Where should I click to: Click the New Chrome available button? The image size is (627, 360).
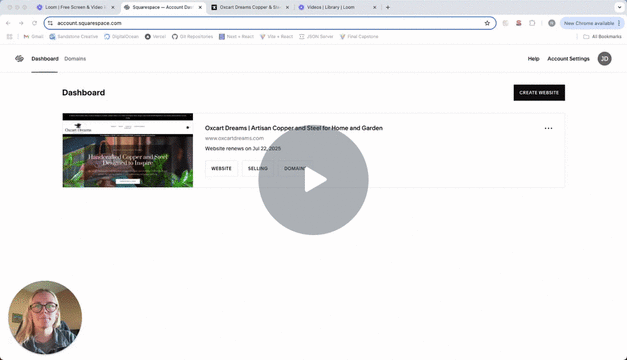click(x=592, y=23)
